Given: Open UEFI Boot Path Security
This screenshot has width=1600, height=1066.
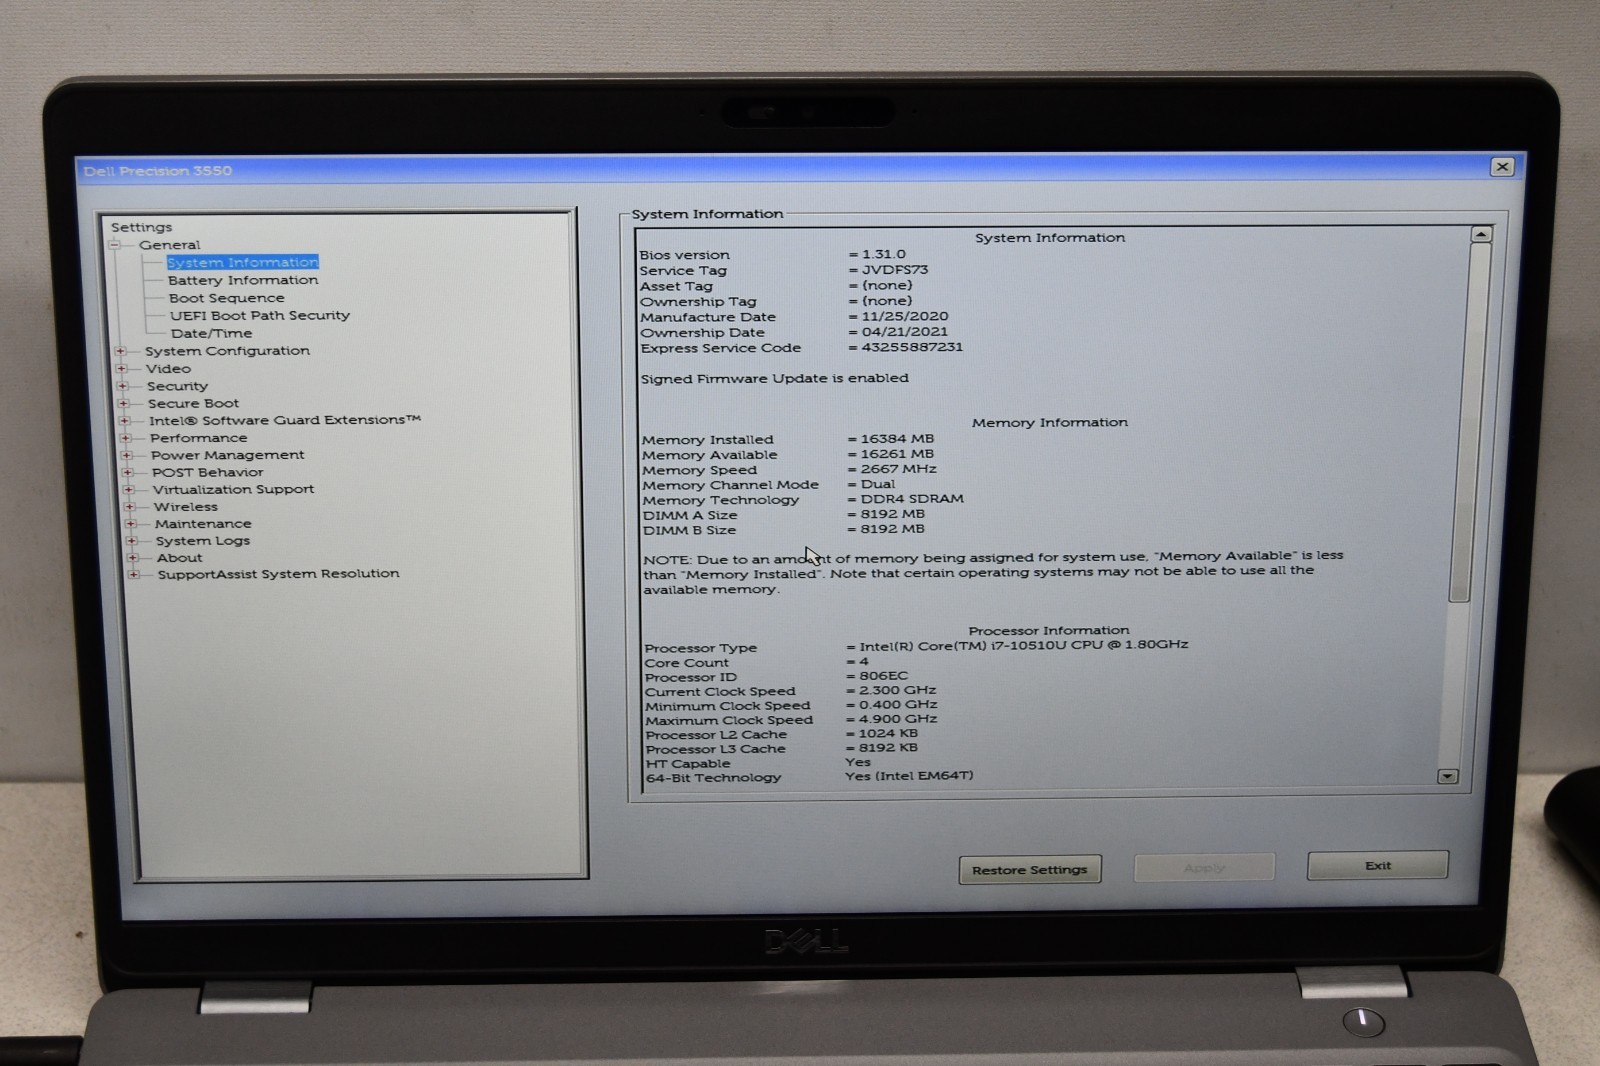Looking at the screenshot, I should coord(260,315).
